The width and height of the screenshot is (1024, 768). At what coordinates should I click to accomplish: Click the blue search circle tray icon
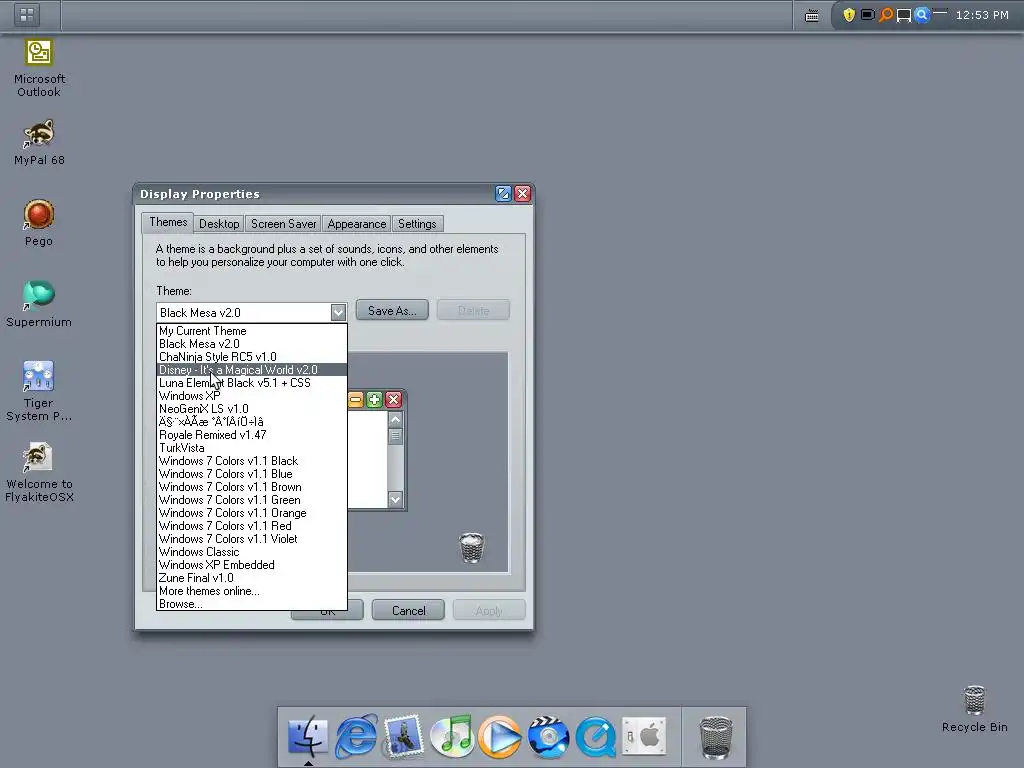pyautogui.click(x=921, y=14)
